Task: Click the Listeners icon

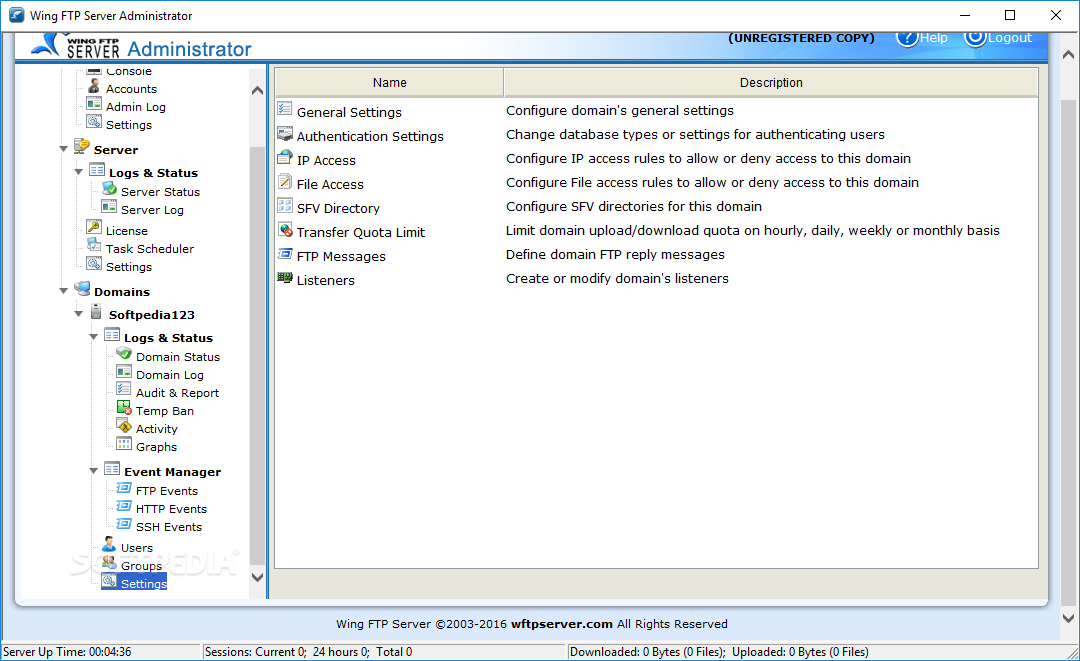Action: coord(285,277)
